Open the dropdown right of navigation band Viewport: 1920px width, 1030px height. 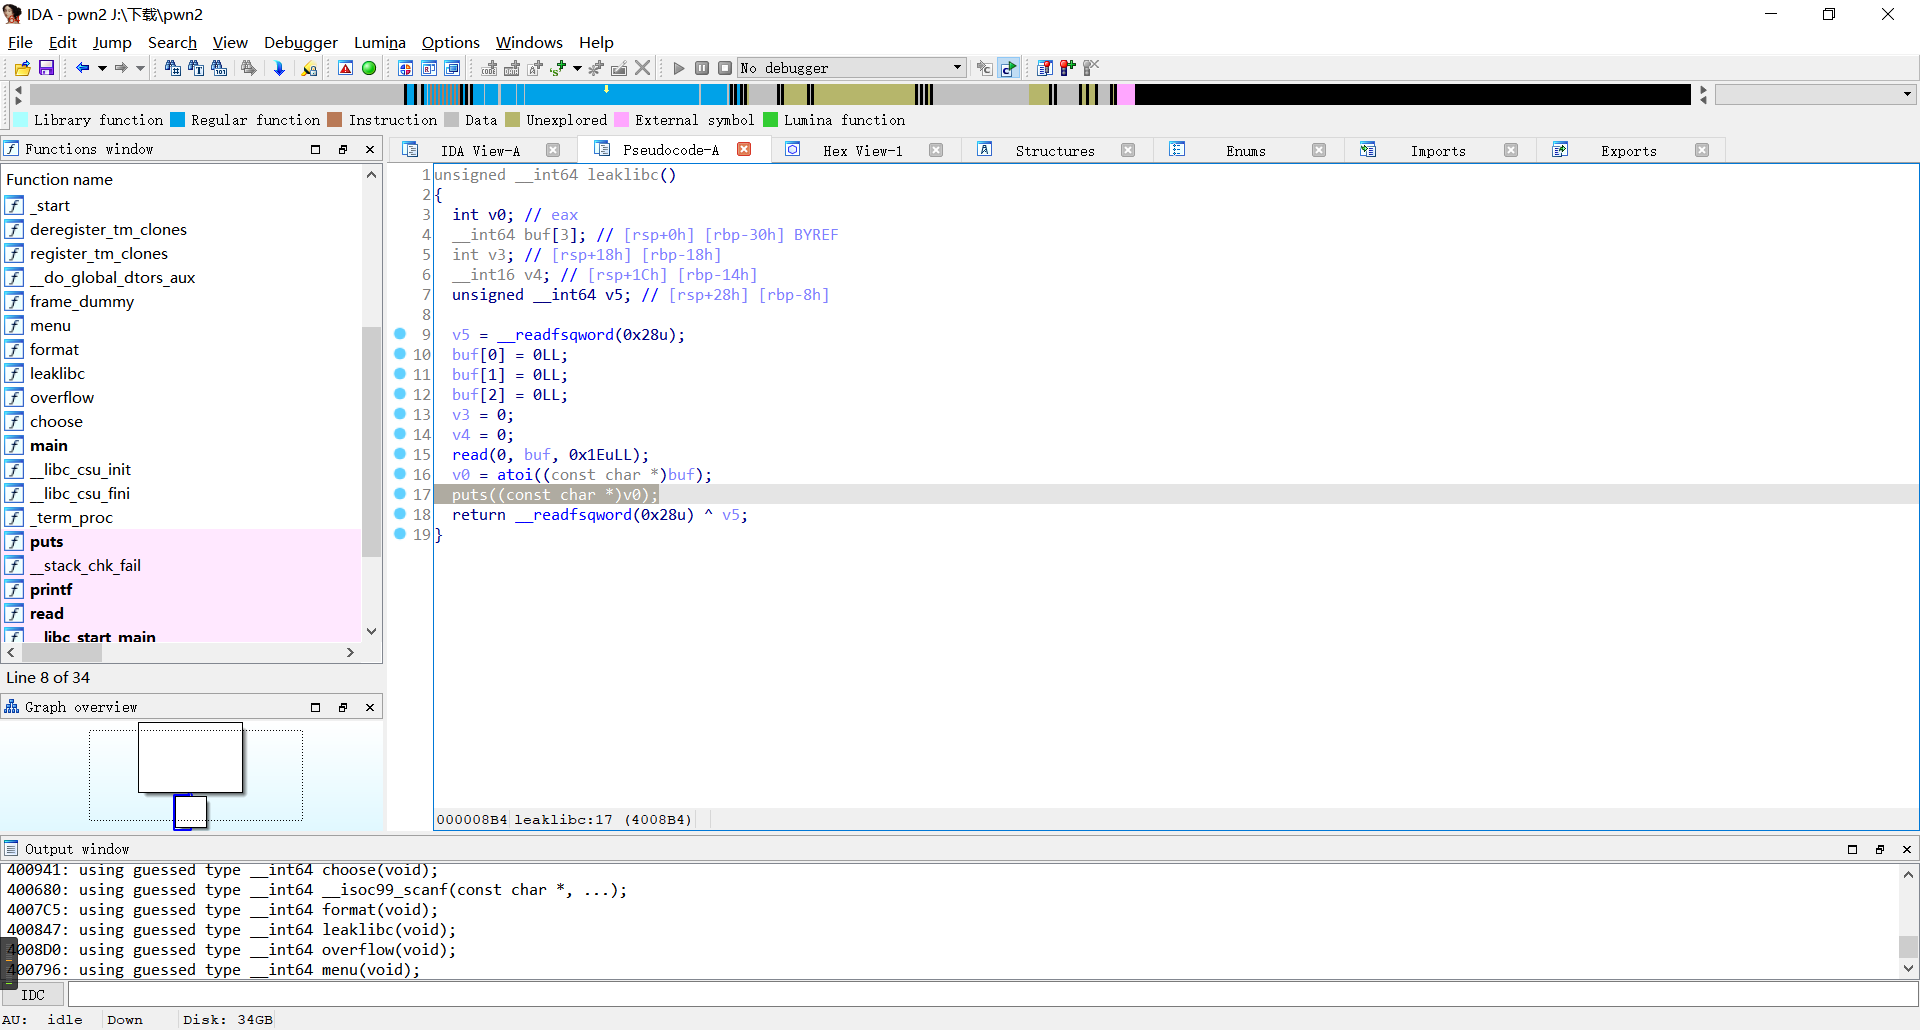1907,94
